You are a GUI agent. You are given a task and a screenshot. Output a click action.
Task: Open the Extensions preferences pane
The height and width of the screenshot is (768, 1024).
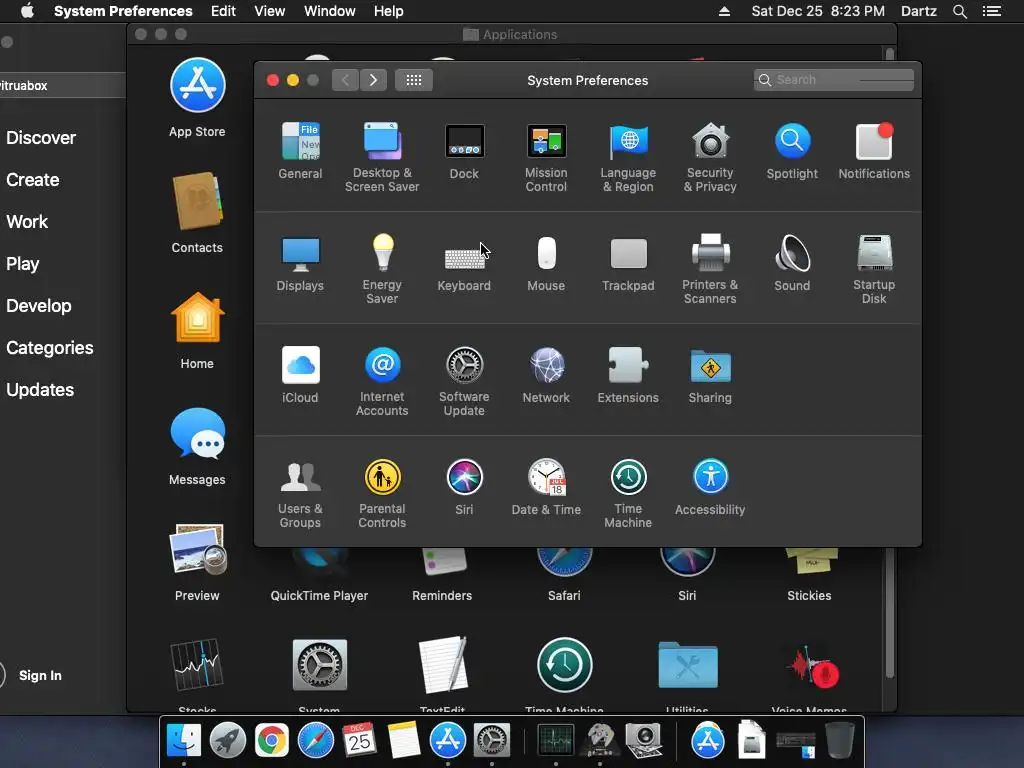click(x=628, y=375)
